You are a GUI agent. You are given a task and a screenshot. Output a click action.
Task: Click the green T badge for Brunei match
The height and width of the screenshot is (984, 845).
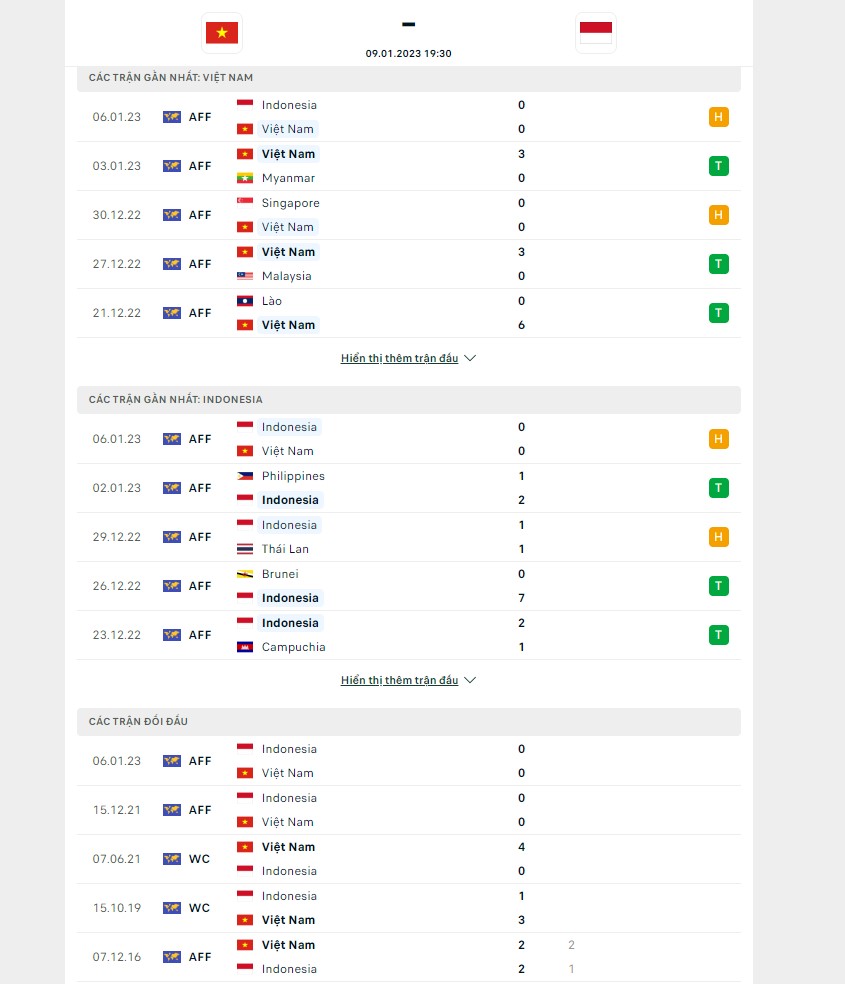[x=718, y=586]
